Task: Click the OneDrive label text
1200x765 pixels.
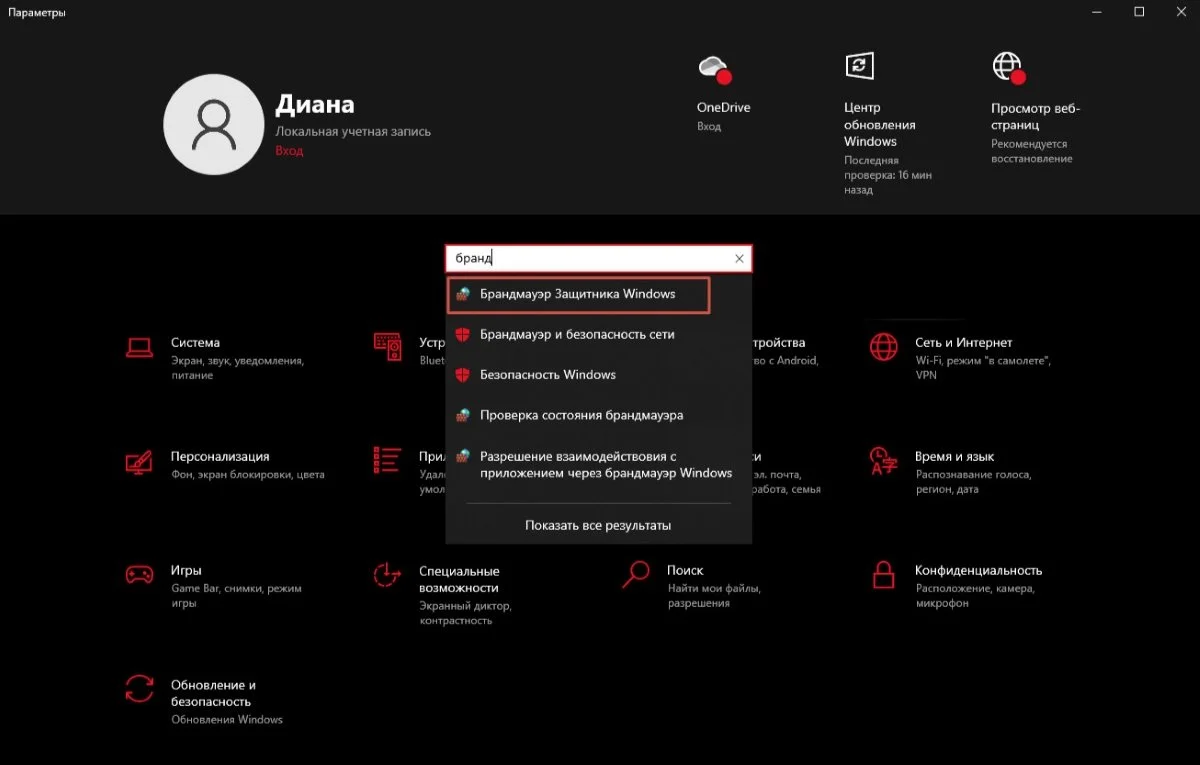Action: point(723,108)
